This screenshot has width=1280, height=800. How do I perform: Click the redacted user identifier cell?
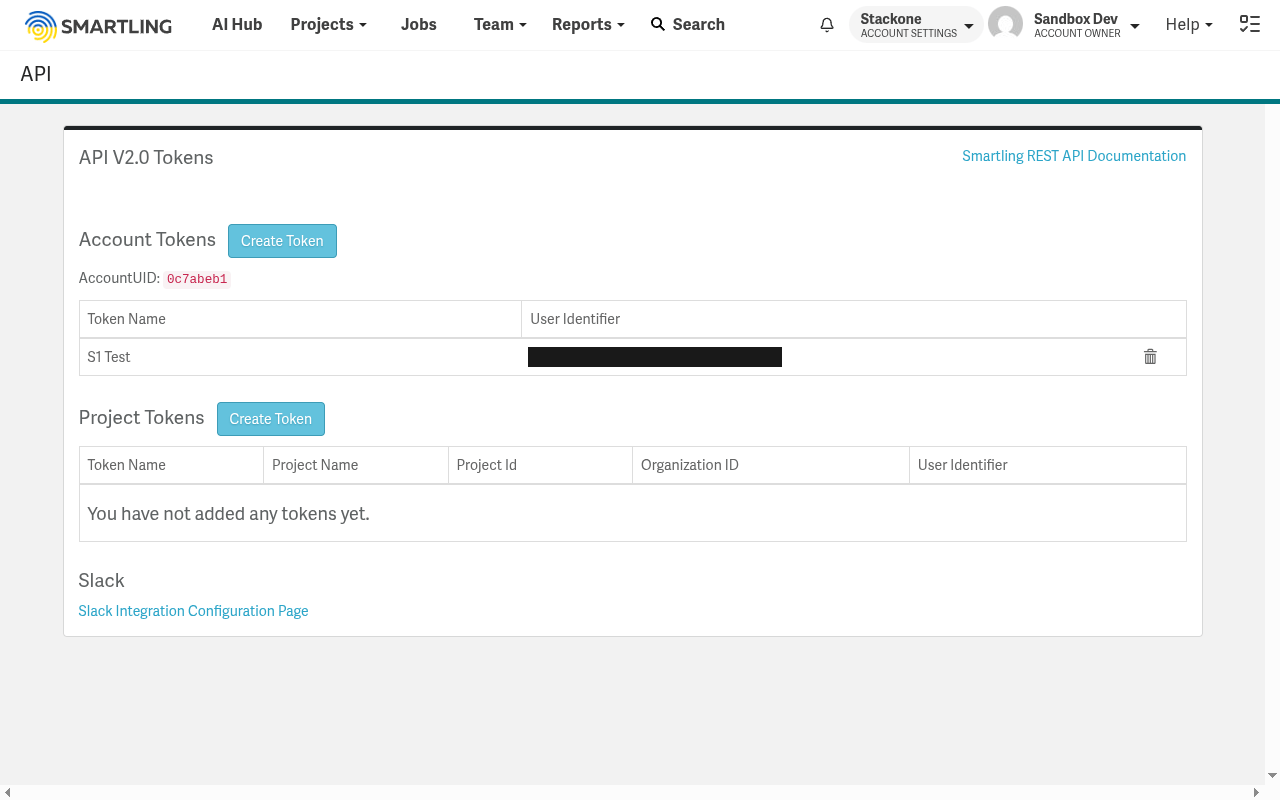pos(655,357)
